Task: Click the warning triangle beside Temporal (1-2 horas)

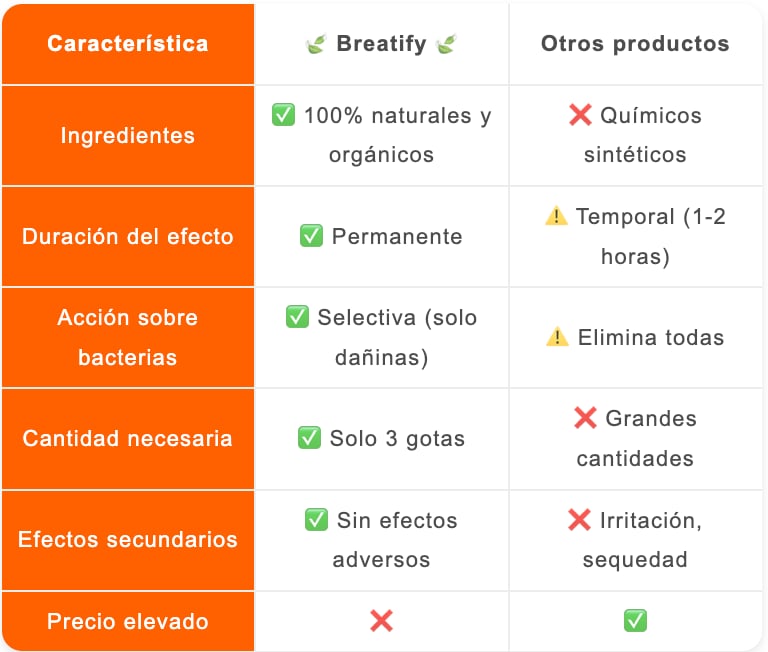Action: (x=556, y=216)
